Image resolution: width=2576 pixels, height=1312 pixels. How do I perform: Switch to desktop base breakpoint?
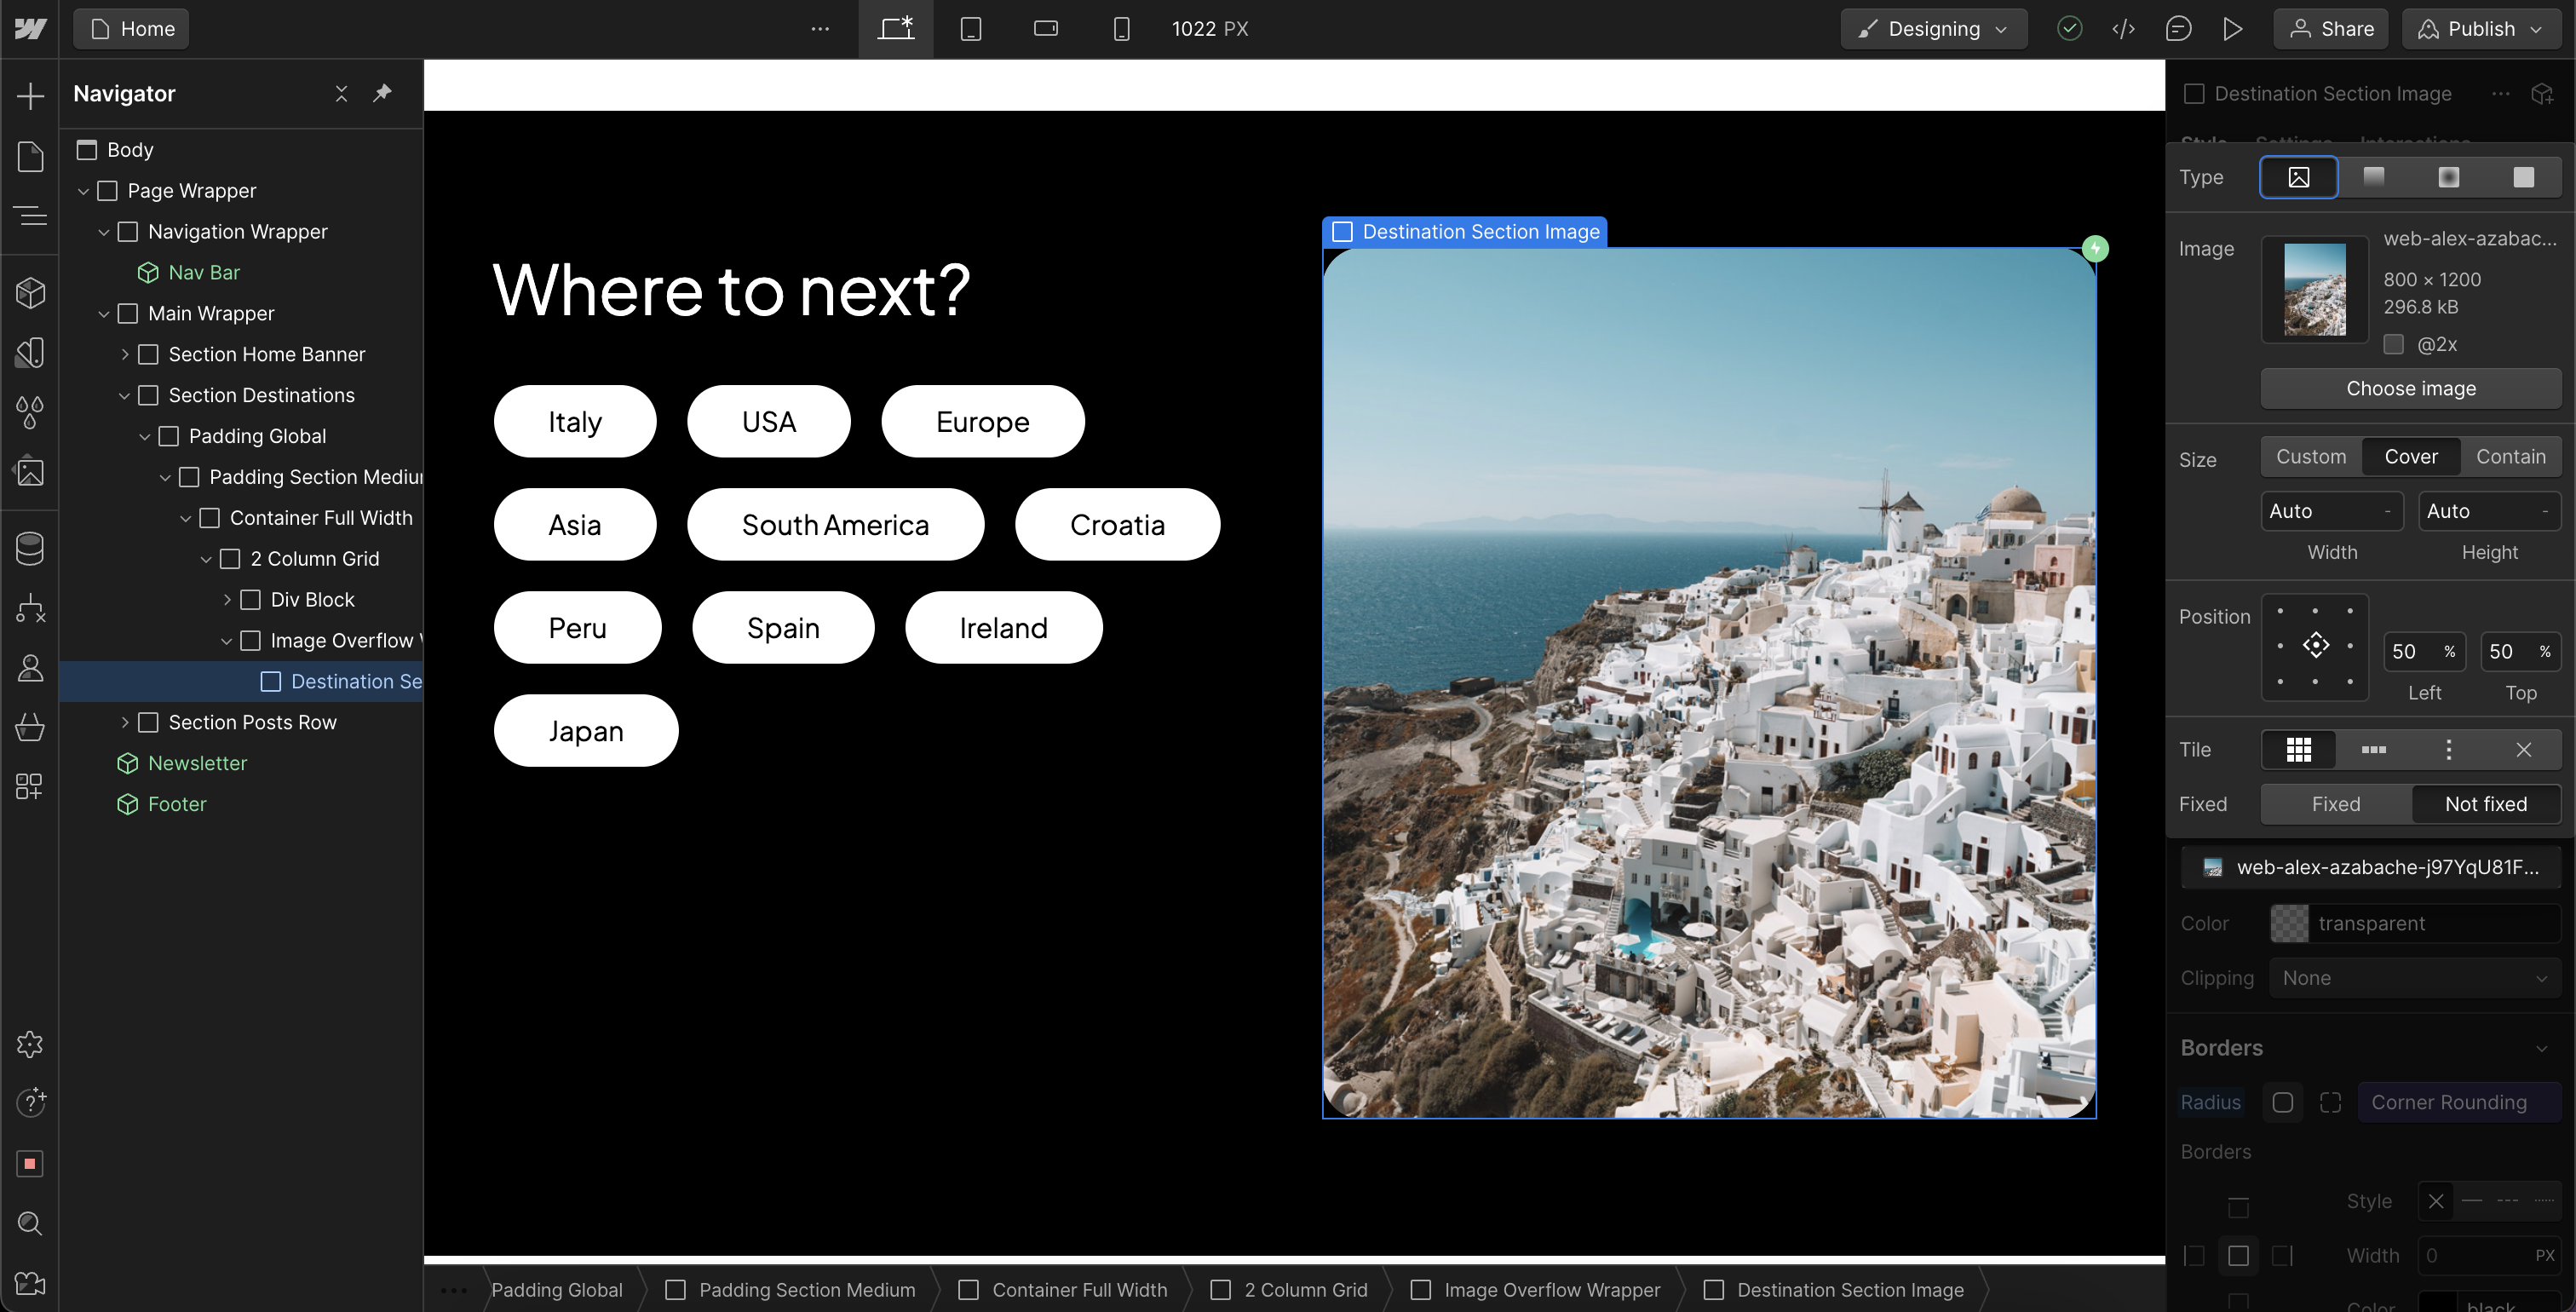896,29
